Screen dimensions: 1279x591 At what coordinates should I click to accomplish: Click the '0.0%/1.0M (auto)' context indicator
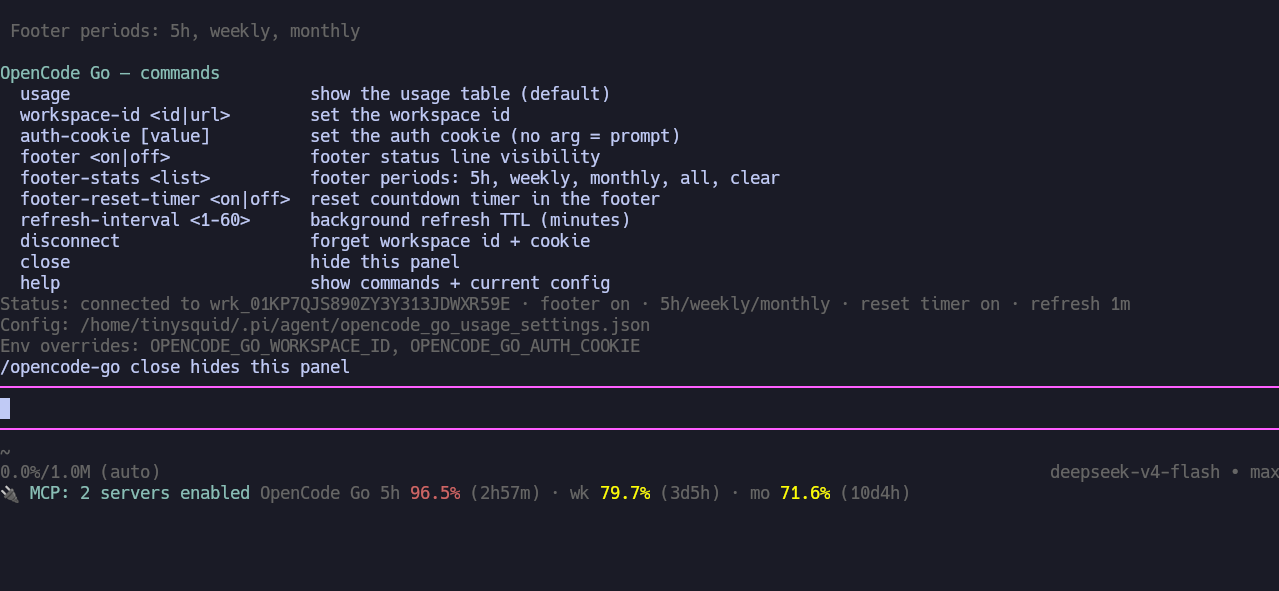coord(80,472)
